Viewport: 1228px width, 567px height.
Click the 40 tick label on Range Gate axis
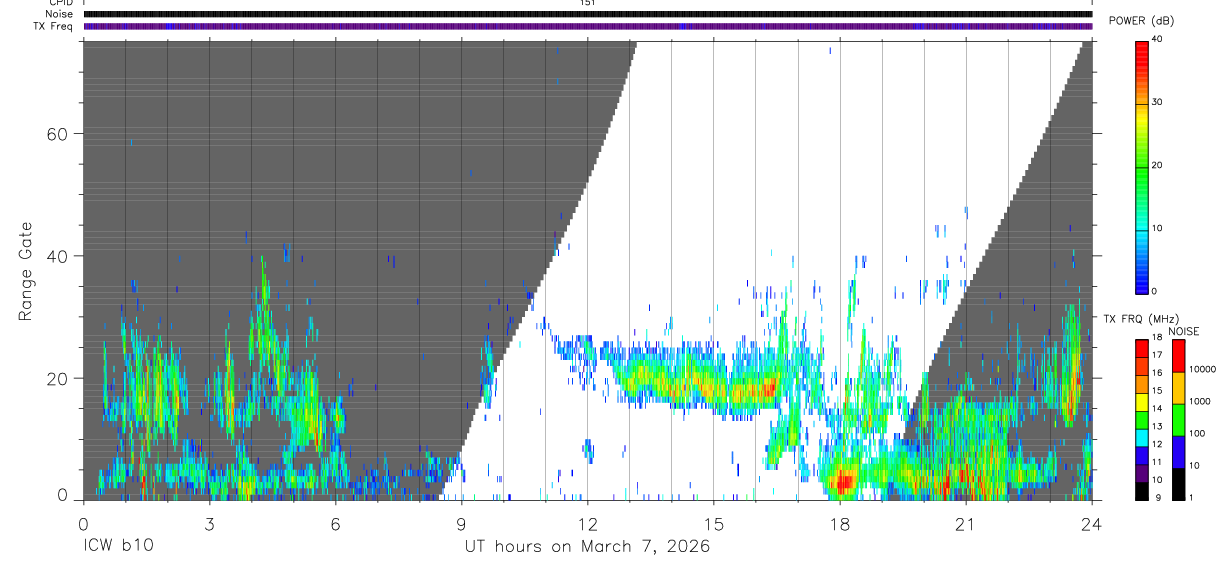pyautogui.click(x=58, y=256)
